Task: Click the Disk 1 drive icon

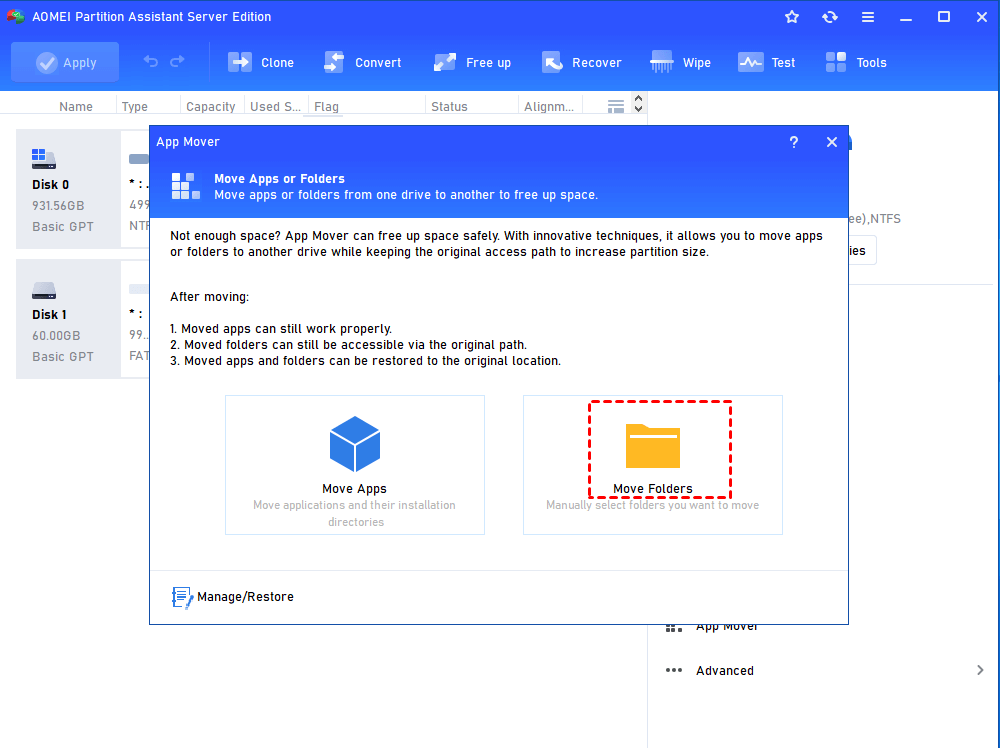Action: coord(43,291)
